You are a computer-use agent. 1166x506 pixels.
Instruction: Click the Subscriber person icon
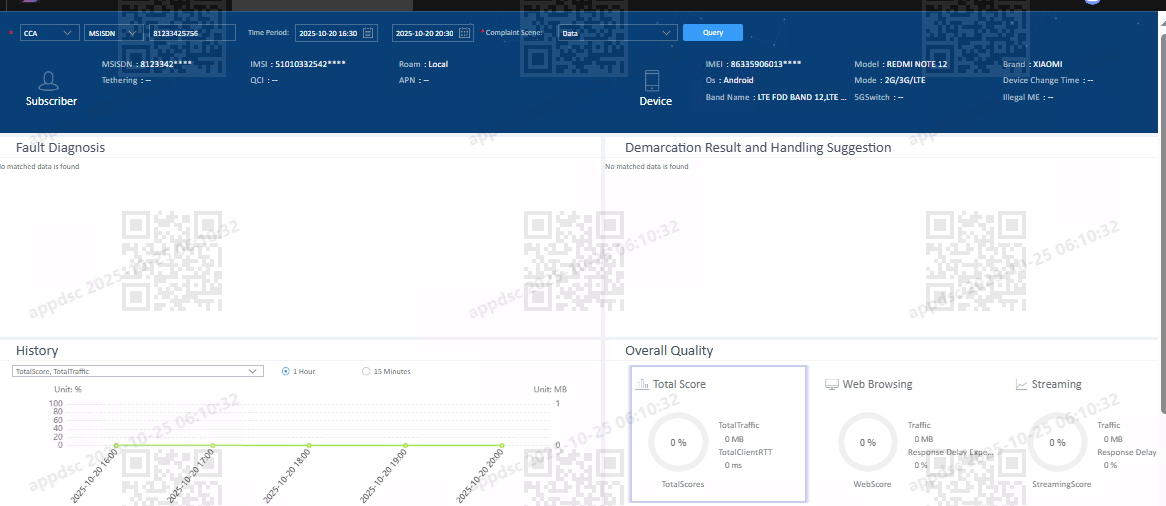(x=49, y=80)
